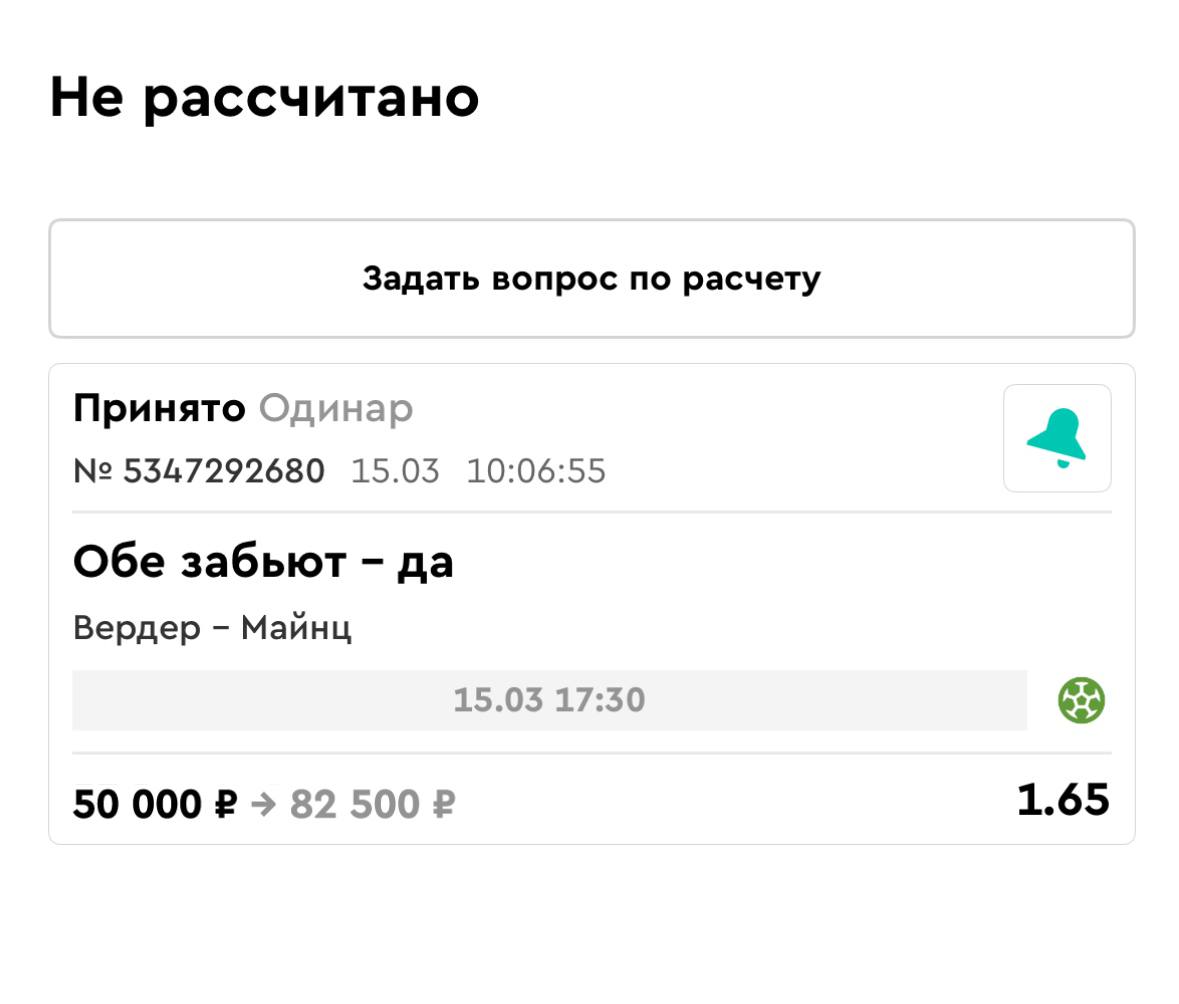Click the 1.65 odds value
The width and height of the screenshot is (1179, 1004).
coord(1063,800)
